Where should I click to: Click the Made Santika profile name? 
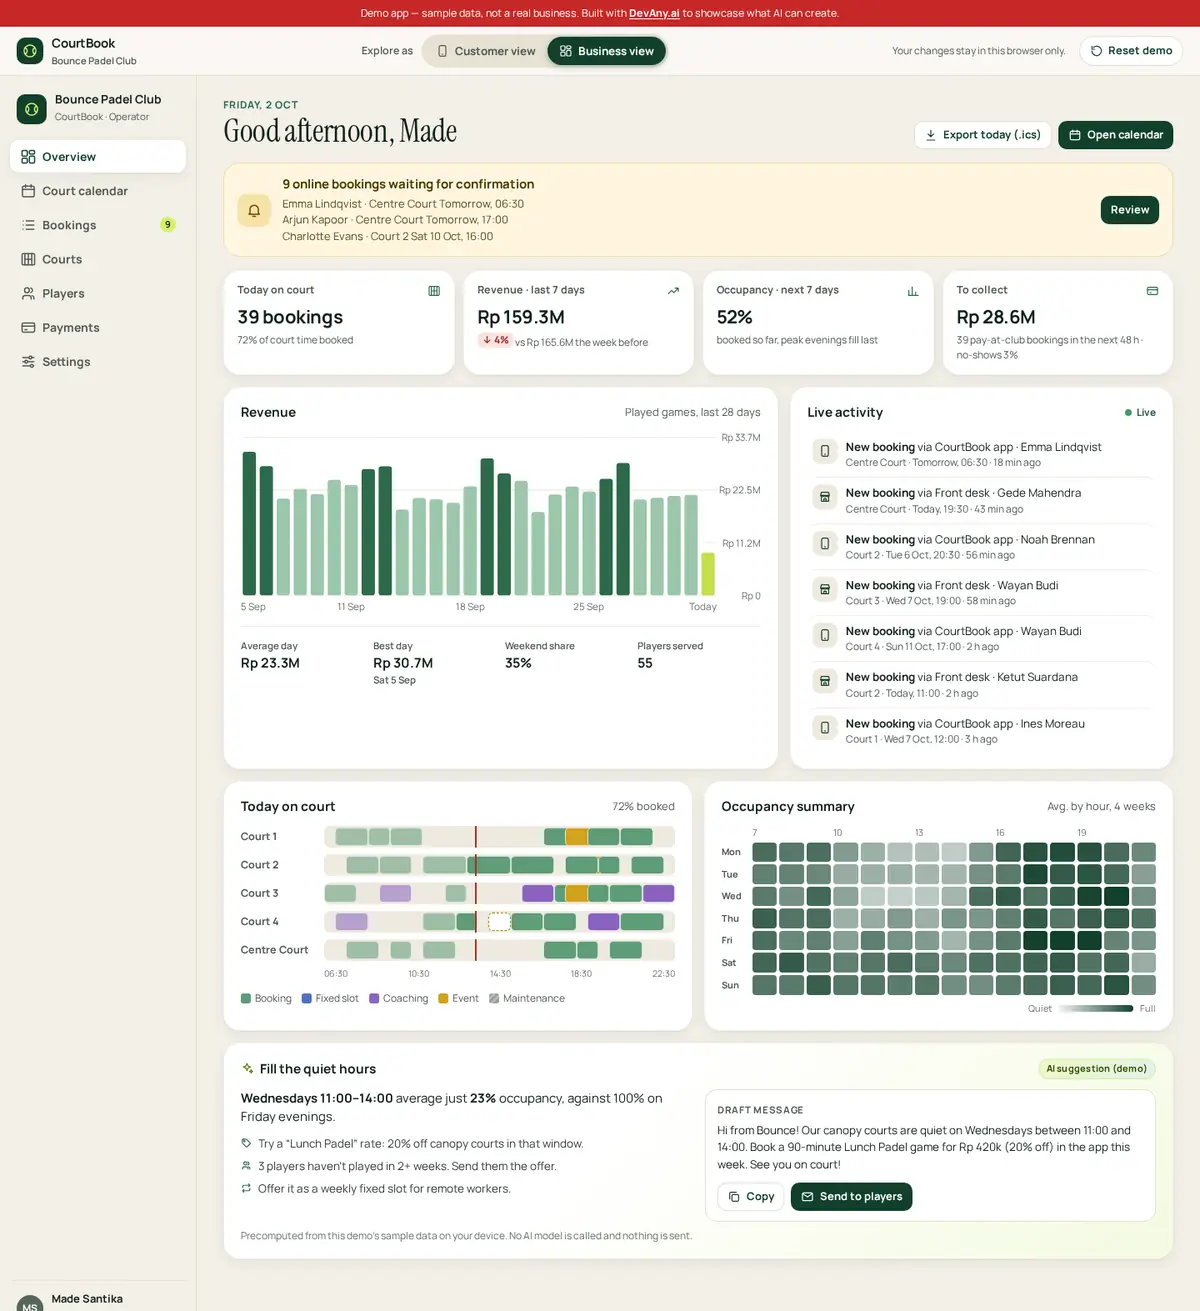click(87, 1299)
